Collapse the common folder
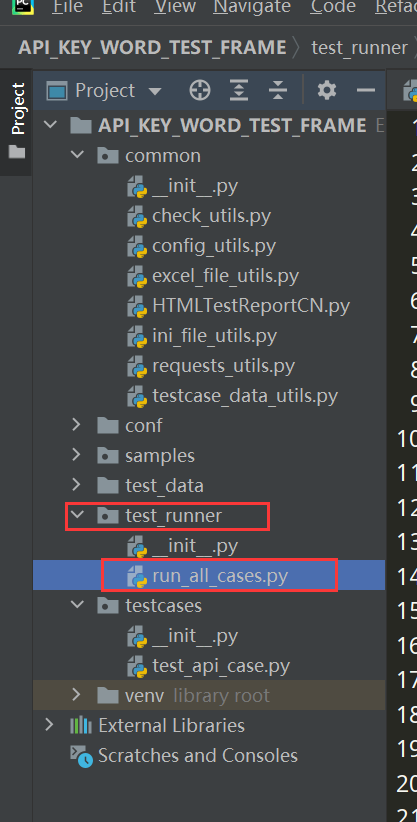417x822 pixels. [x=77, y=156]
